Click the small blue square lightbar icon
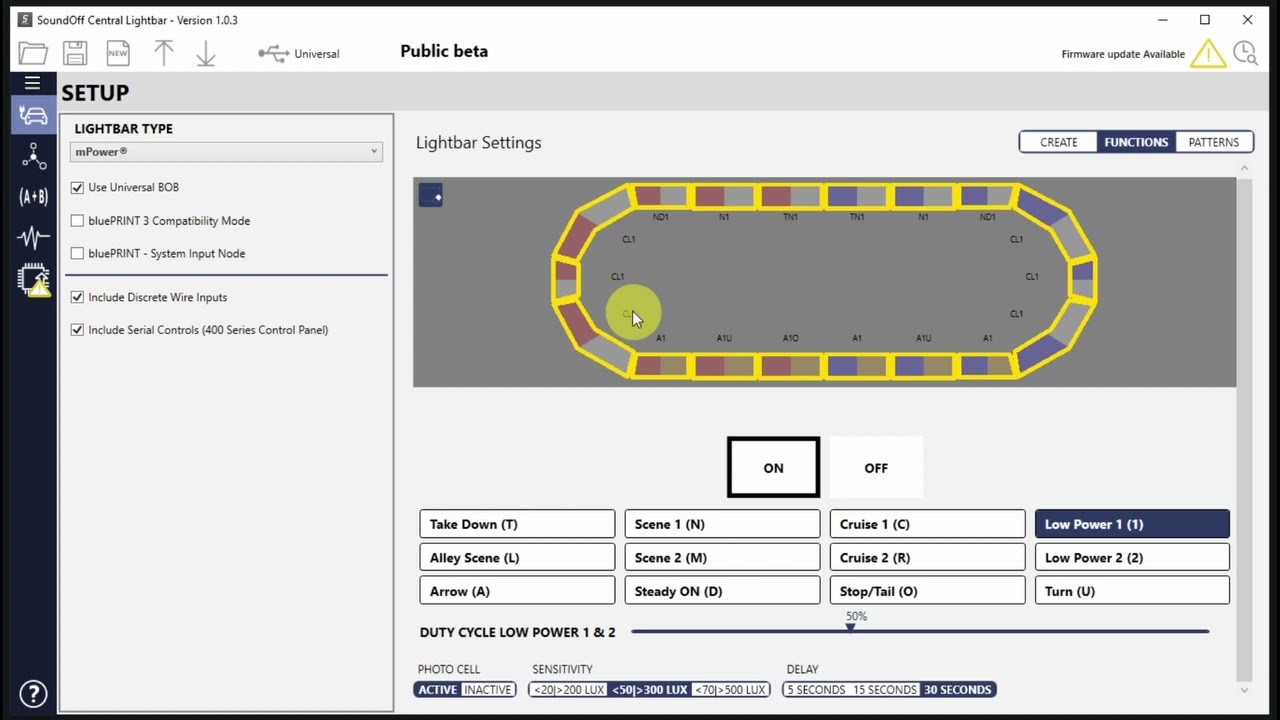The width and height of the screenshot is (1280, 720). (431, 195)
